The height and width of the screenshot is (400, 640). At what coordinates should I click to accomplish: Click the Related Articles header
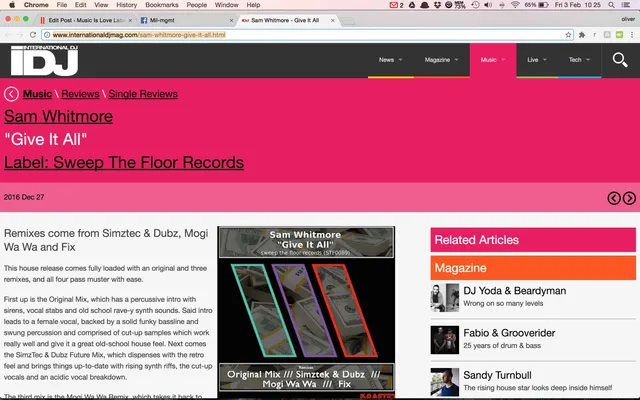533,240
